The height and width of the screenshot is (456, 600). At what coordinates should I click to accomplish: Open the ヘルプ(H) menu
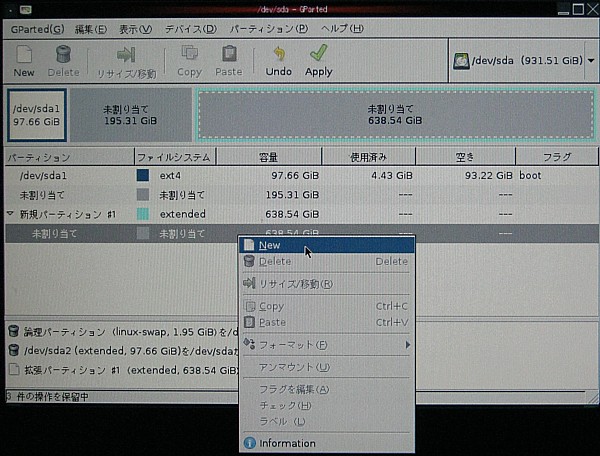pos(342,29)
